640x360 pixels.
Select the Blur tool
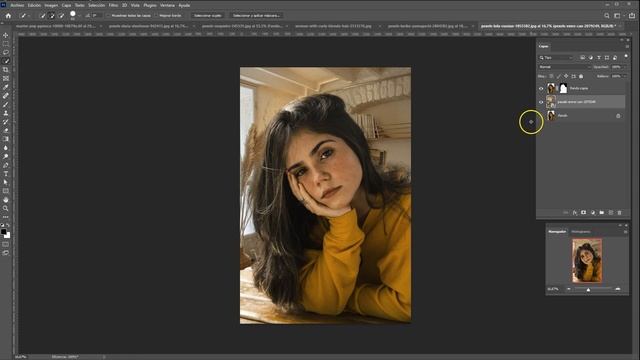point(6,148)
